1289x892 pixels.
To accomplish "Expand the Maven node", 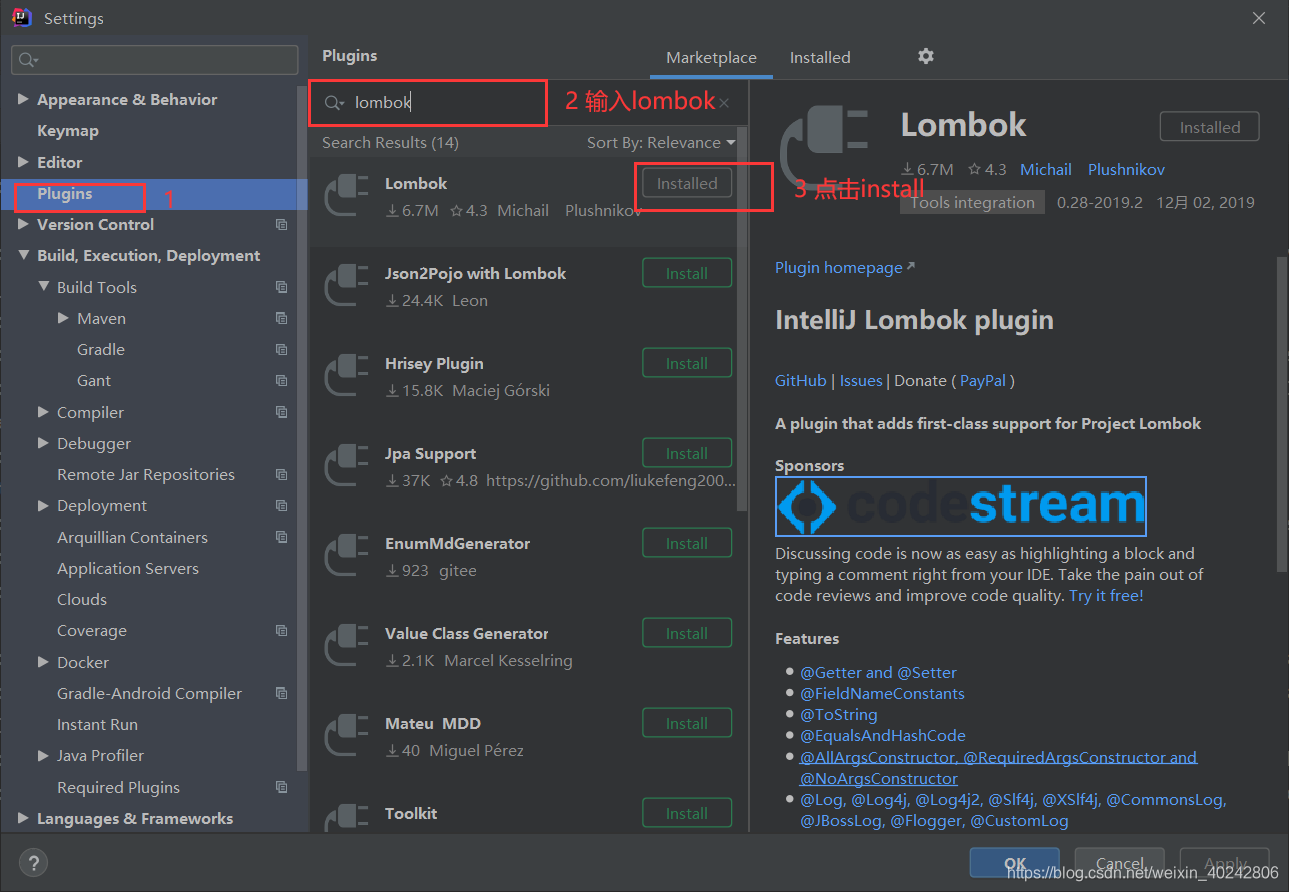I will pos(64,318).
